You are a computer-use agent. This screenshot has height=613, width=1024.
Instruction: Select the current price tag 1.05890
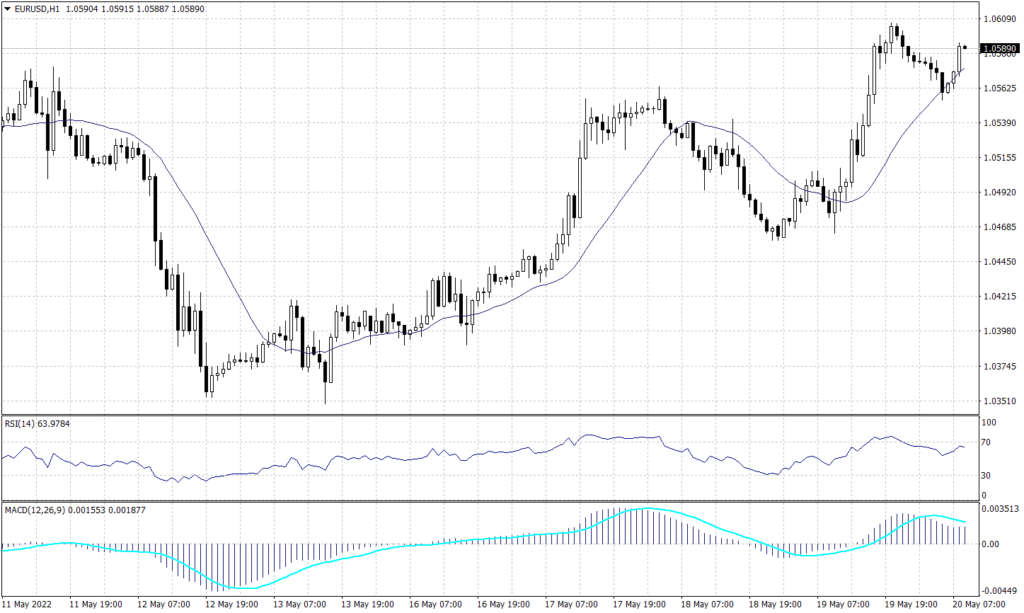[999, 47]
